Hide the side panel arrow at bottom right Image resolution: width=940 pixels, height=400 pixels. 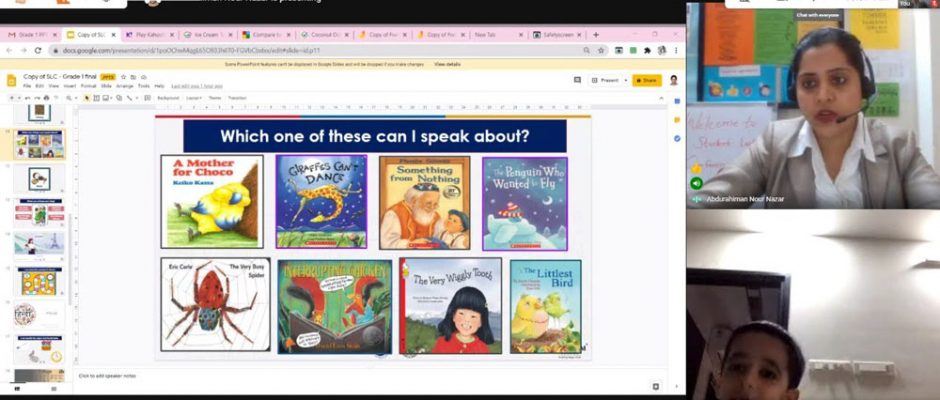[677, 387]
